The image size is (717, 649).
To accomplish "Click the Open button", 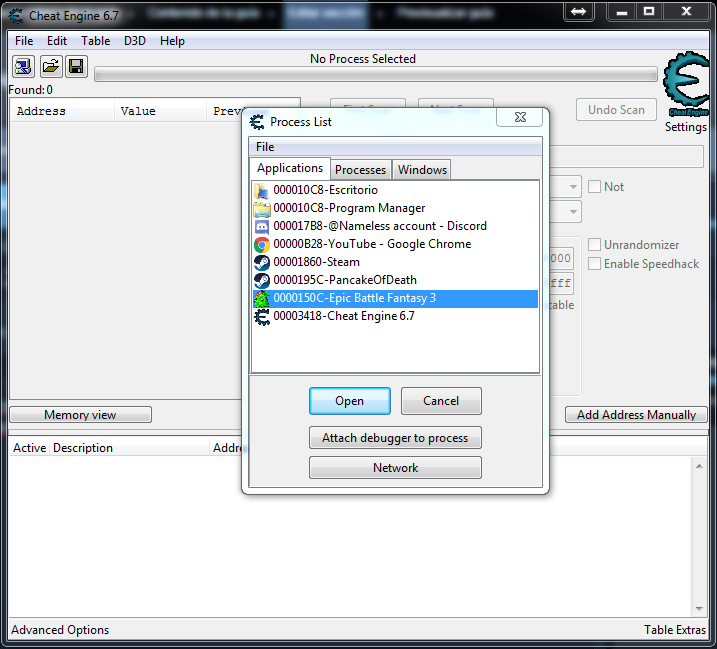I will (x=349, y=401).
